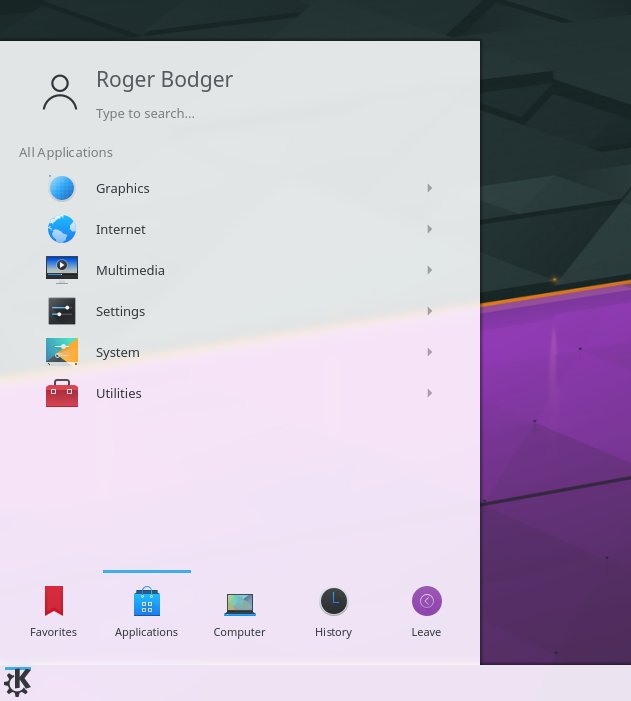Click the blue Applications shopping bag icon
Screen dimensions: 631x701
click(x=147, y=601)
